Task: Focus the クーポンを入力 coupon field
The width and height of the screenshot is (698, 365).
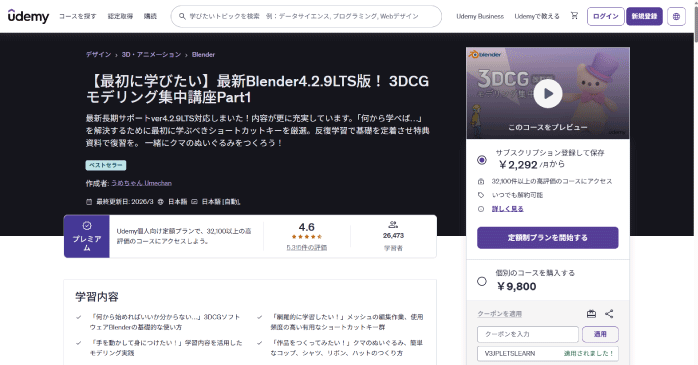Action: click(528, 334)
